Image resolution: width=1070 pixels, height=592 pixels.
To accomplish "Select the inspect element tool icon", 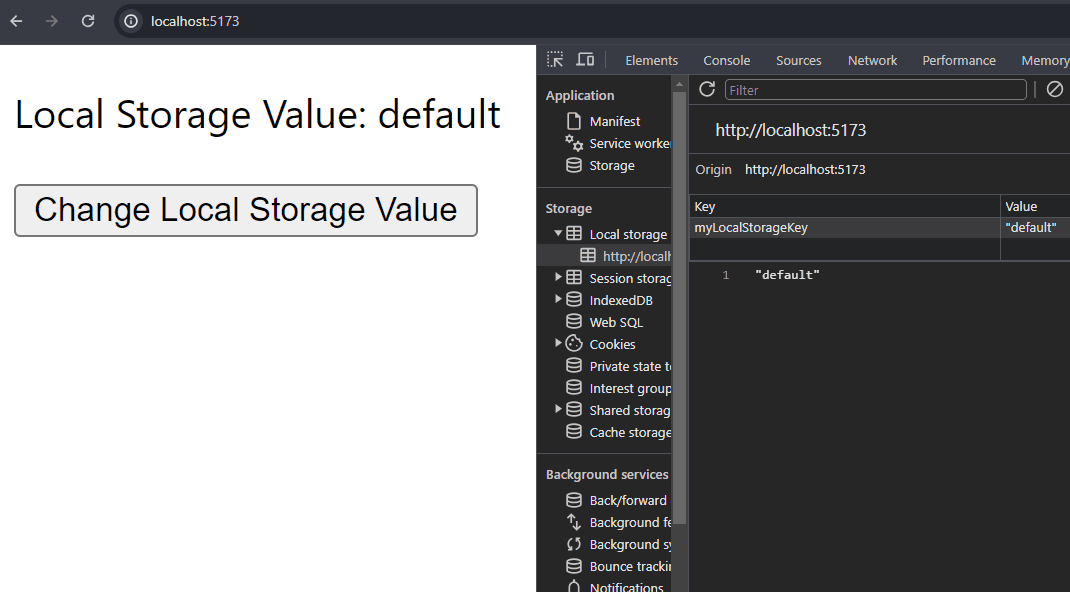I will pyautogui.click(x=555, y=59).
